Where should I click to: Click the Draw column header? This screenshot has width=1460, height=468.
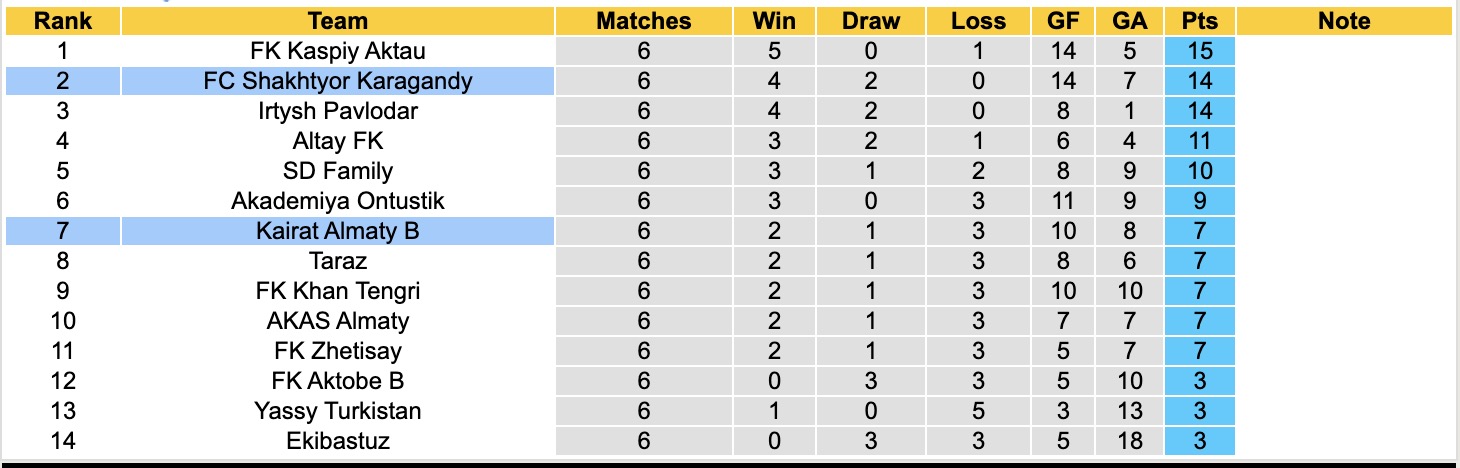point(870,21)
